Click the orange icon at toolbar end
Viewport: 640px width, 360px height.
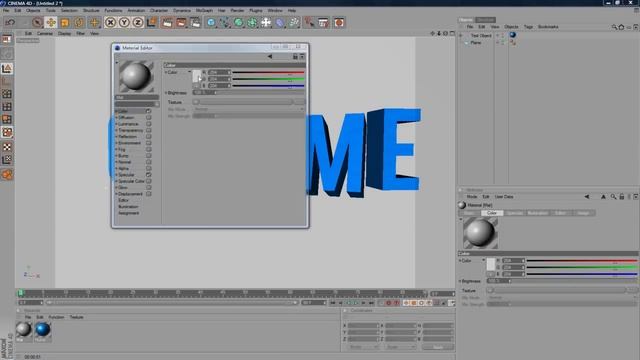pyautogui.click(x=339, y=22)
